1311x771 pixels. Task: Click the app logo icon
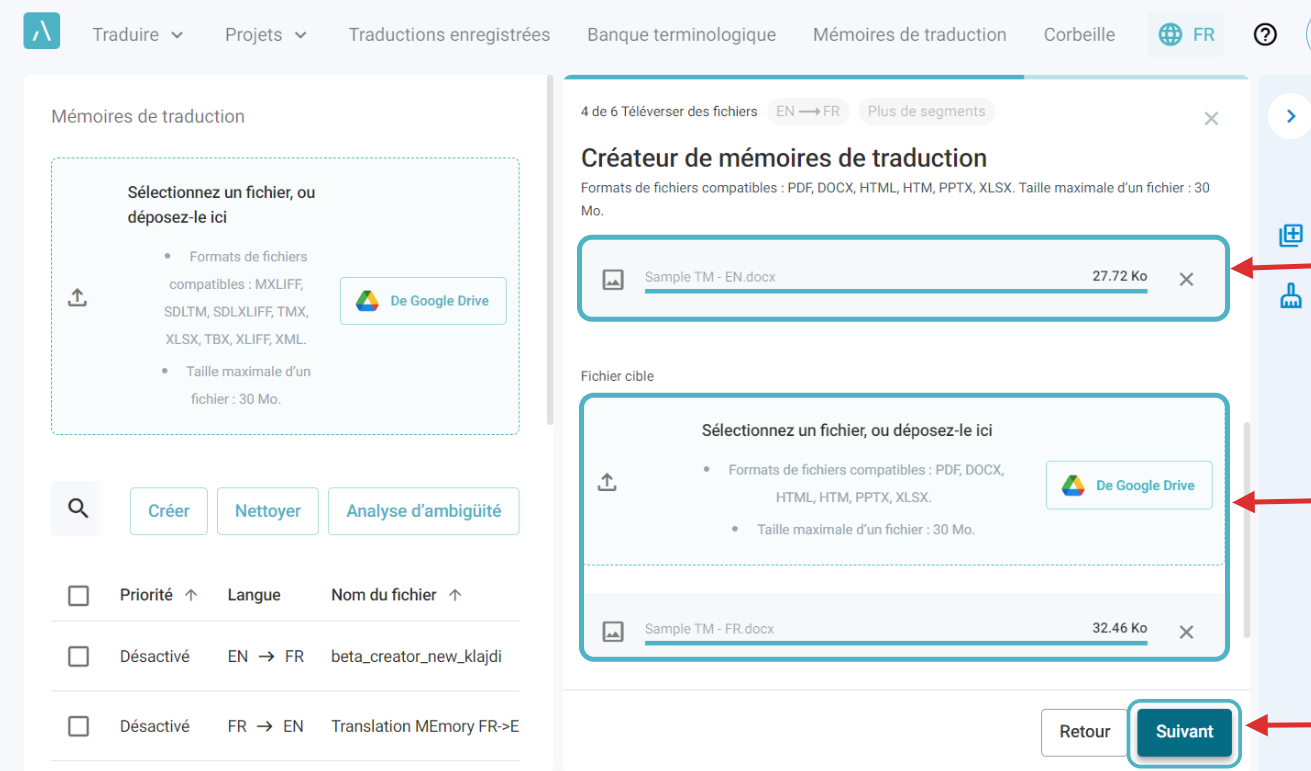tap(42, 31)
